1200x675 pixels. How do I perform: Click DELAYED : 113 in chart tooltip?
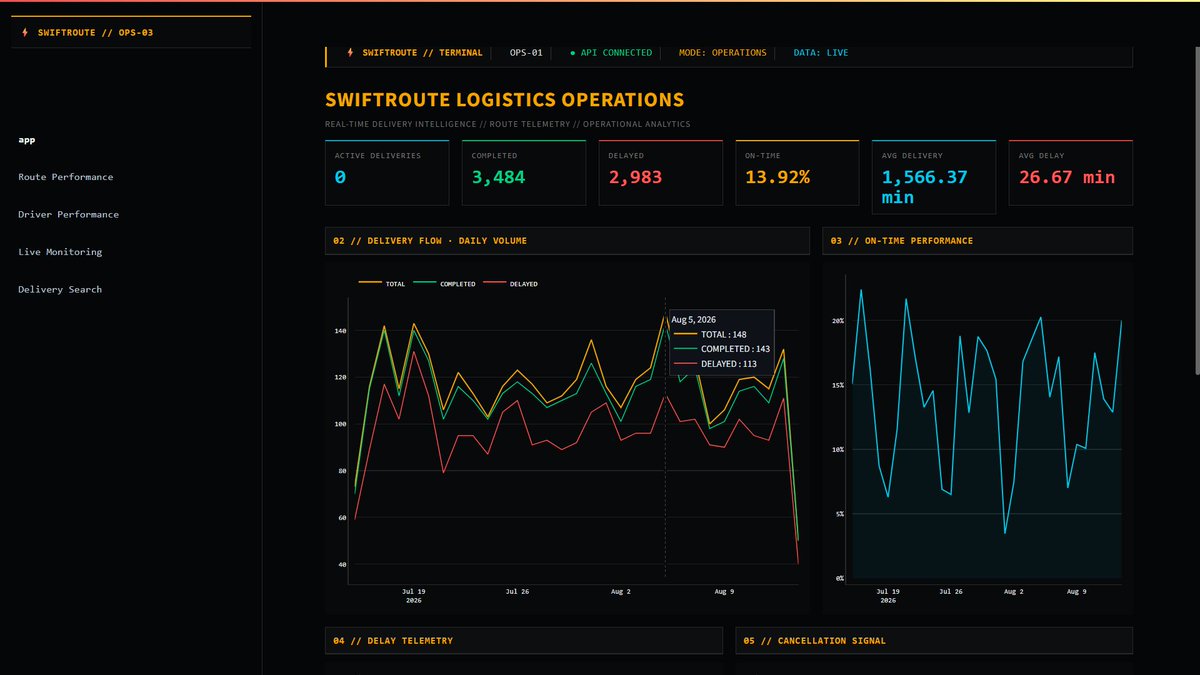[729, 364]
